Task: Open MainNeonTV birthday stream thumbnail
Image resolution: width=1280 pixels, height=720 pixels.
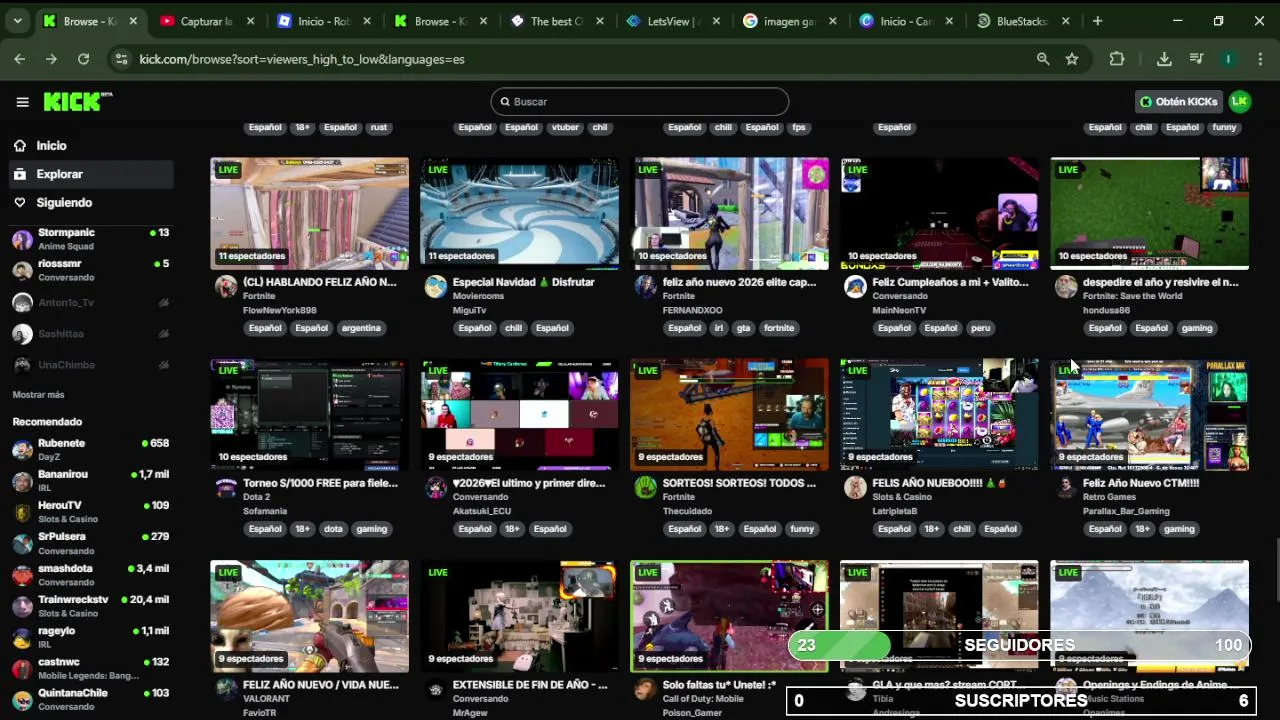Action: coord(939,213)
